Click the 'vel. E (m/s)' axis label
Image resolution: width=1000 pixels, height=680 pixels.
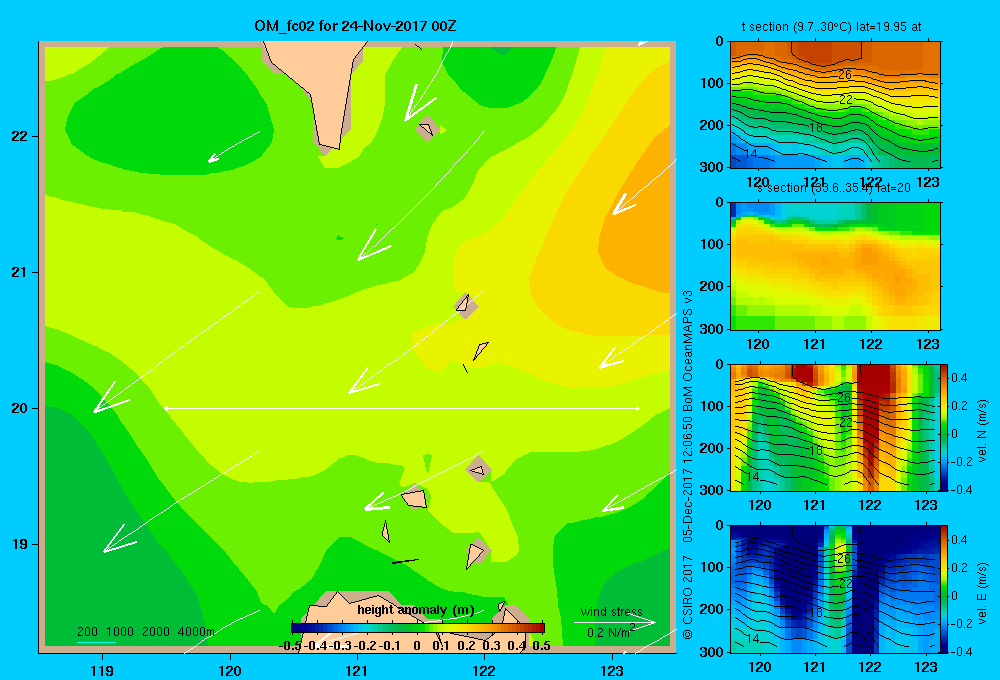pos(982,593)
